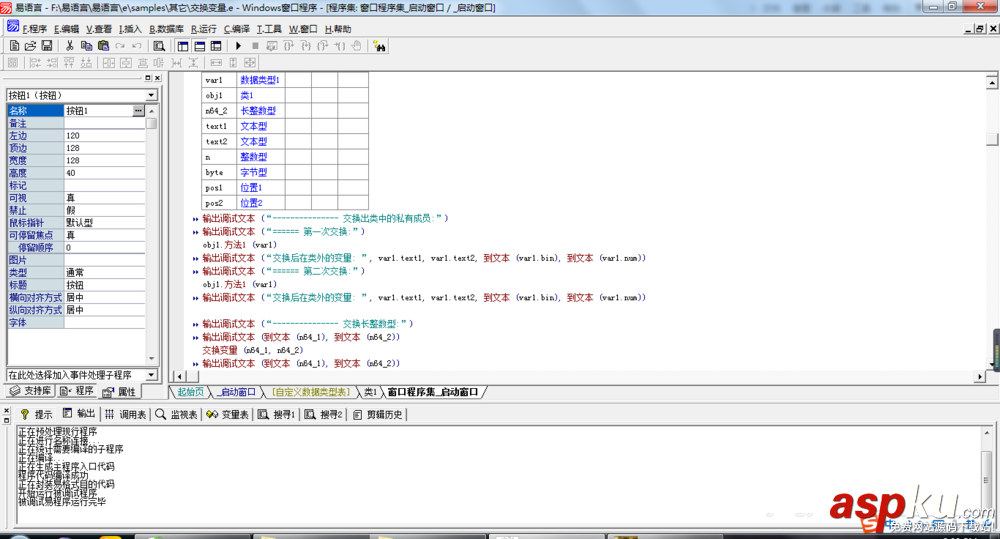The height and width of the screenshot is (539, 1000).
Task: Click the Copy toolbar icon
Action: click(x=86, y=46)
